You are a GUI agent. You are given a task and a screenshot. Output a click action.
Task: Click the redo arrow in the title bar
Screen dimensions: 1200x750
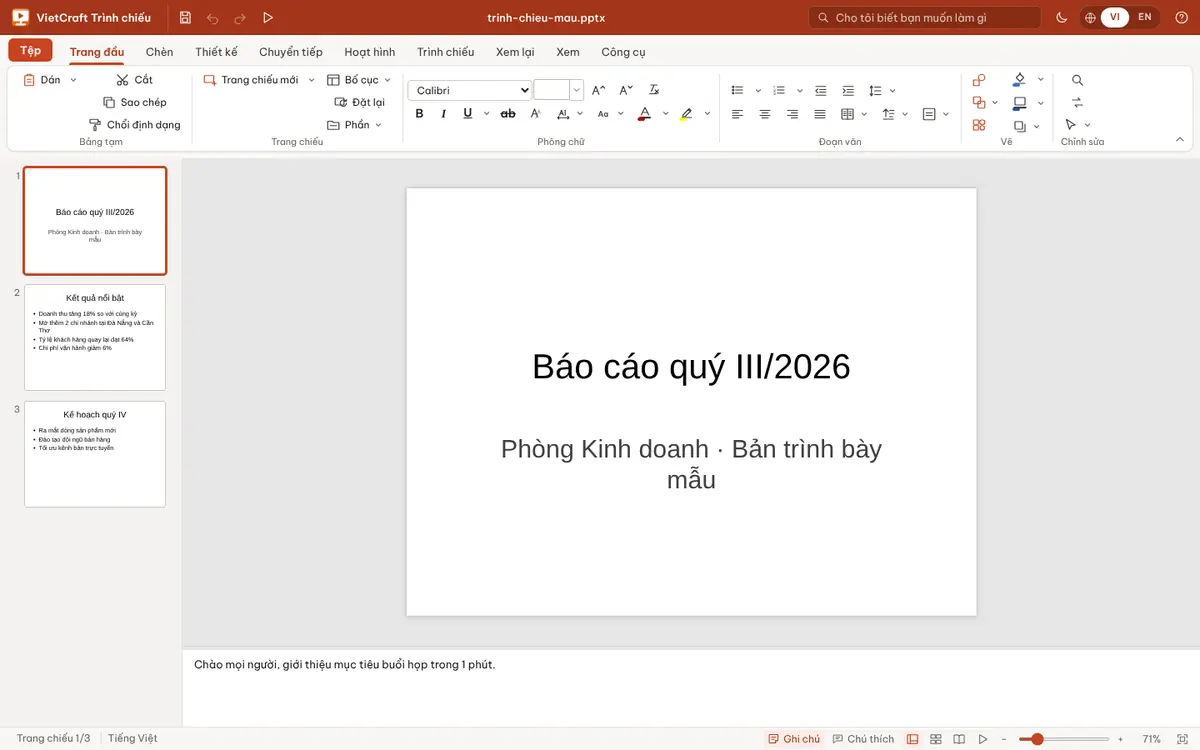239,18
